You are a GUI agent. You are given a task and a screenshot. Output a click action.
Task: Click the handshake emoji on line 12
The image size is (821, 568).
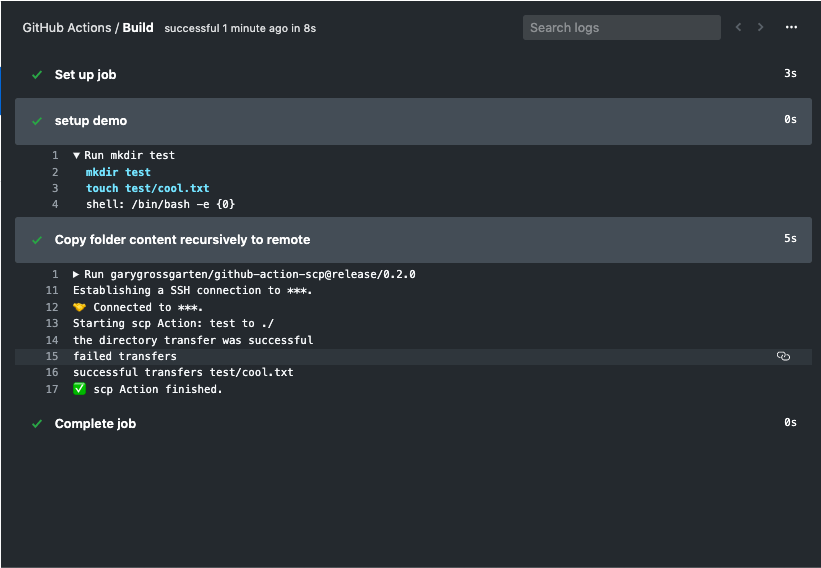(79, 307)
